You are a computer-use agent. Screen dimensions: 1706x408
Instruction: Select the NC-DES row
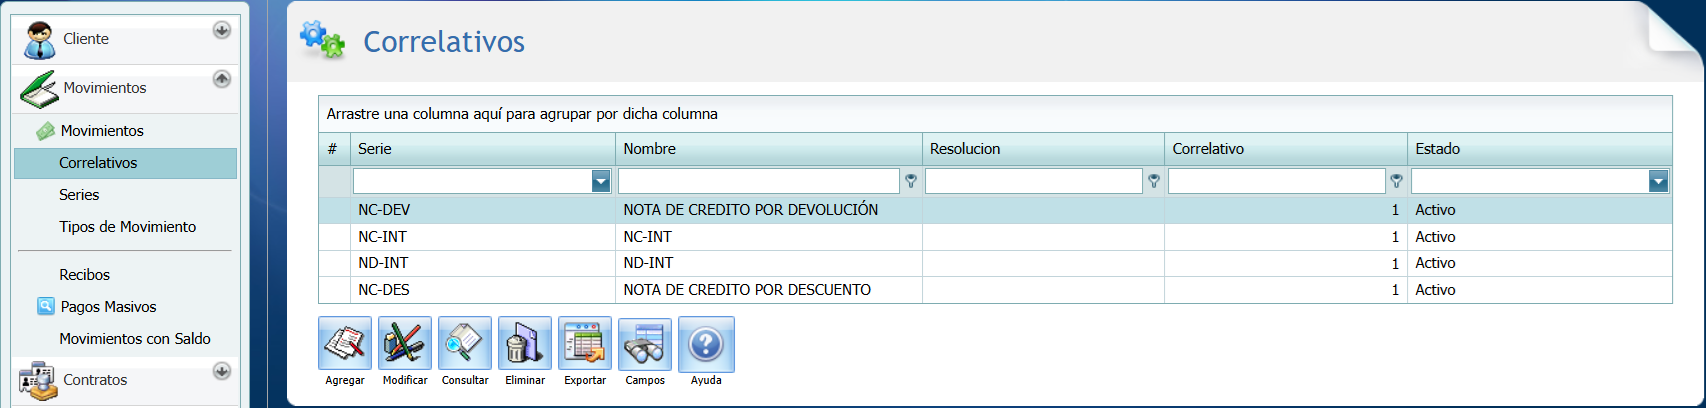point(995,290)
